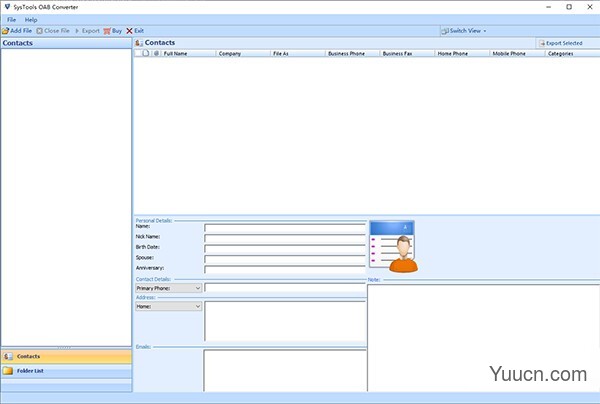Click the document icon column header
600x404 pixels.
tap(146, 53)
